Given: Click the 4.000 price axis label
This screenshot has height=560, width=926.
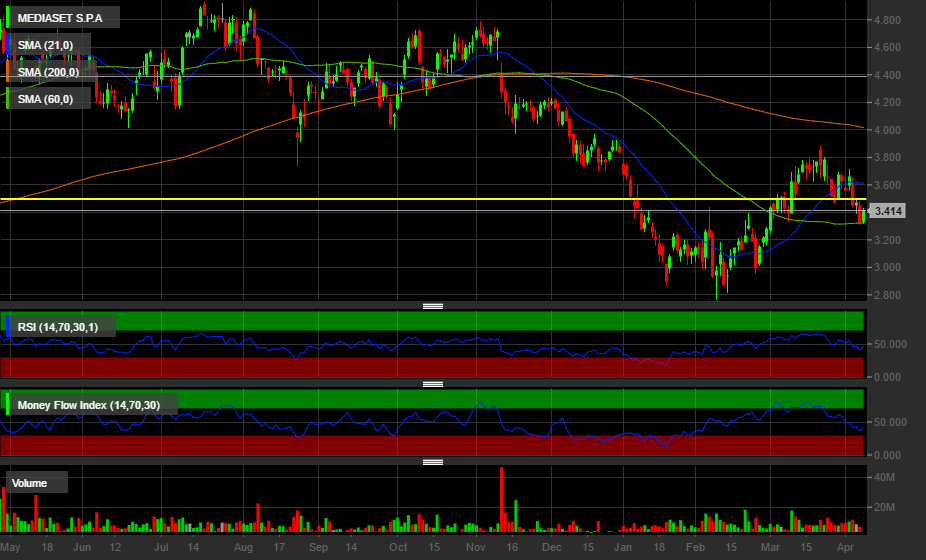Looking at the screenshot, I should coord(888,130).
